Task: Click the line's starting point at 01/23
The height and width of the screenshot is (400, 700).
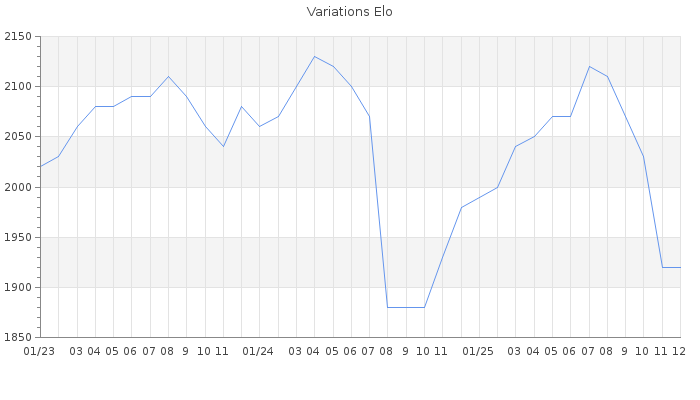Action: point(40,167)
